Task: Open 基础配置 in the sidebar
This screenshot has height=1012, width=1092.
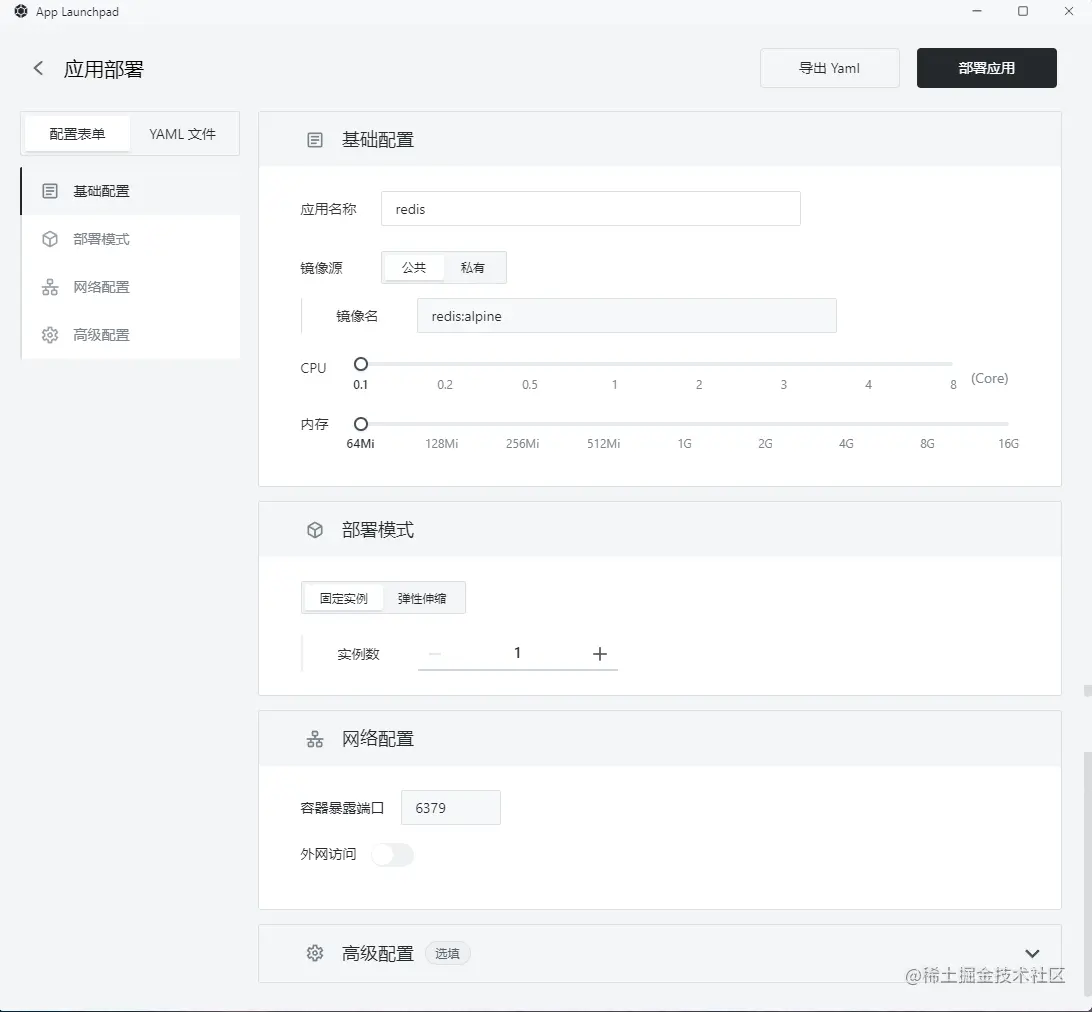Action: pyautogui.click(x=131, y=191)
